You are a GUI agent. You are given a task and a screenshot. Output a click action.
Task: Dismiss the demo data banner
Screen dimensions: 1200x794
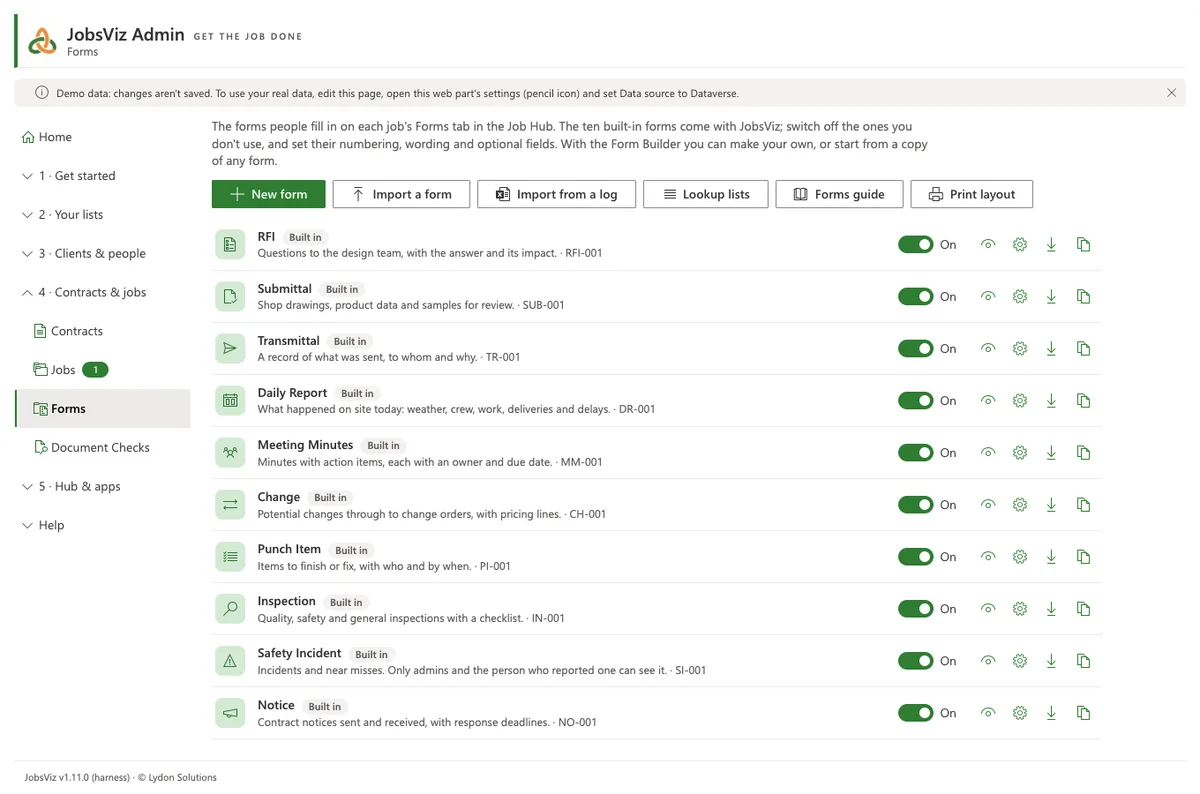tap(1171, 93)
